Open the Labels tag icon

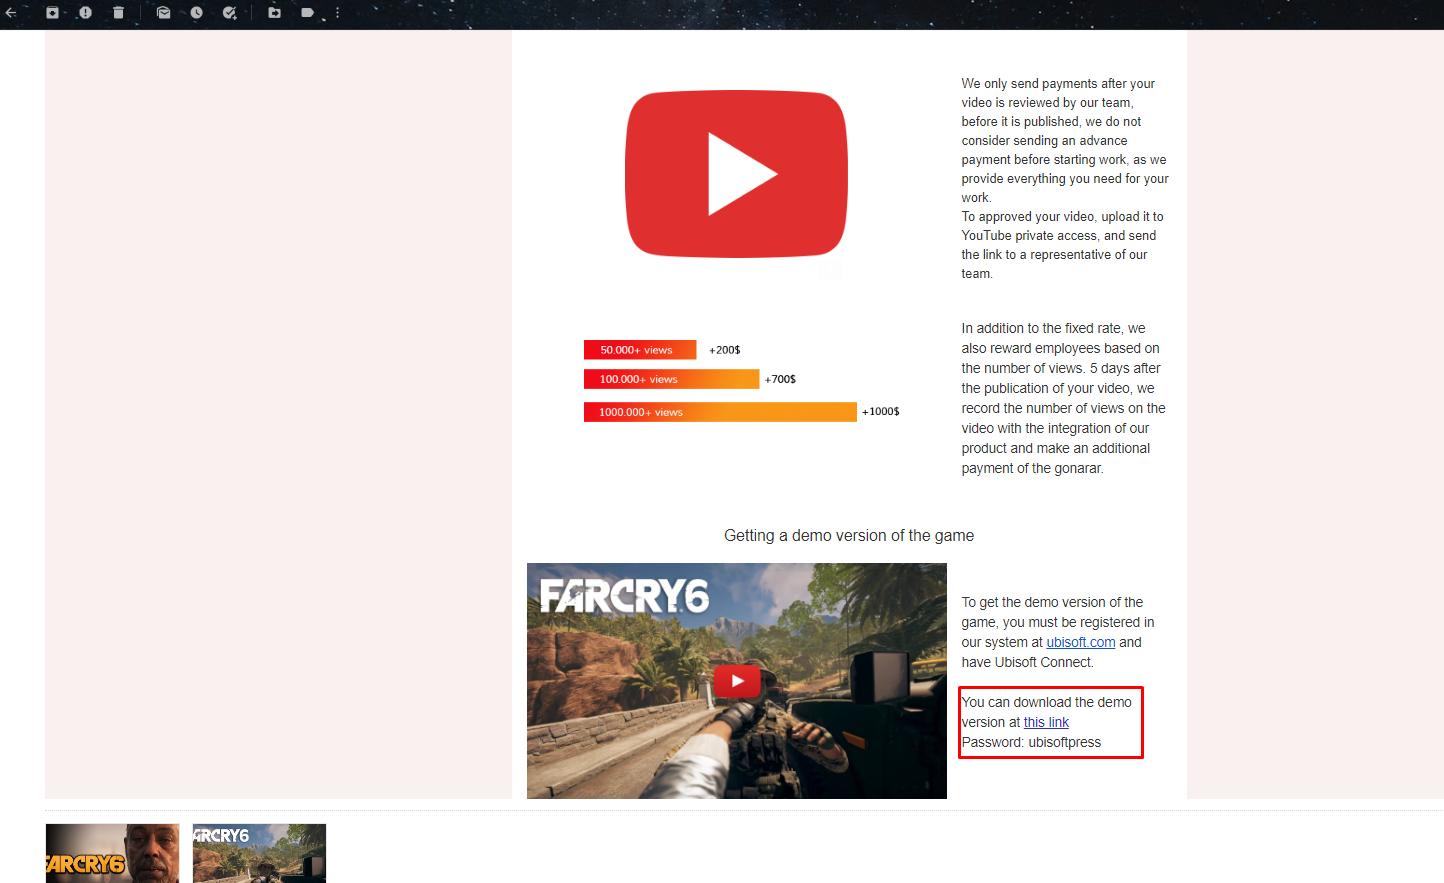(307, 13)
